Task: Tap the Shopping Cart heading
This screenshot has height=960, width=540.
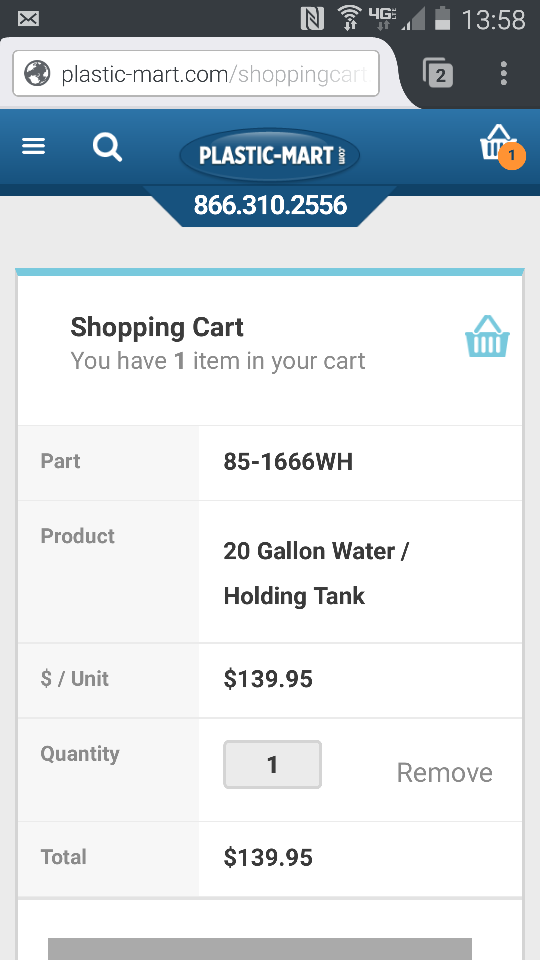Action: pyautogui.click(x=157, y=328)
